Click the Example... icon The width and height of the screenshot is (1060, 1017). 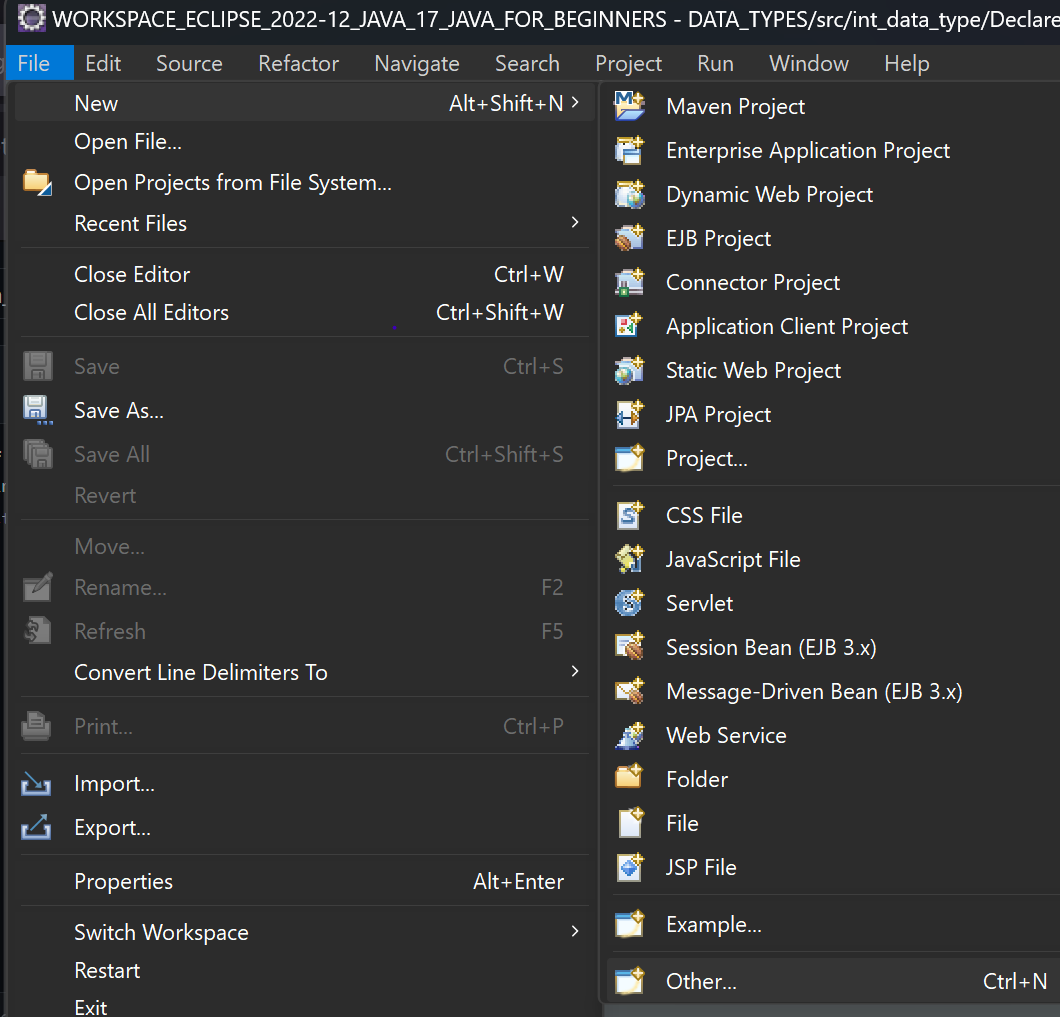[629, 924]
